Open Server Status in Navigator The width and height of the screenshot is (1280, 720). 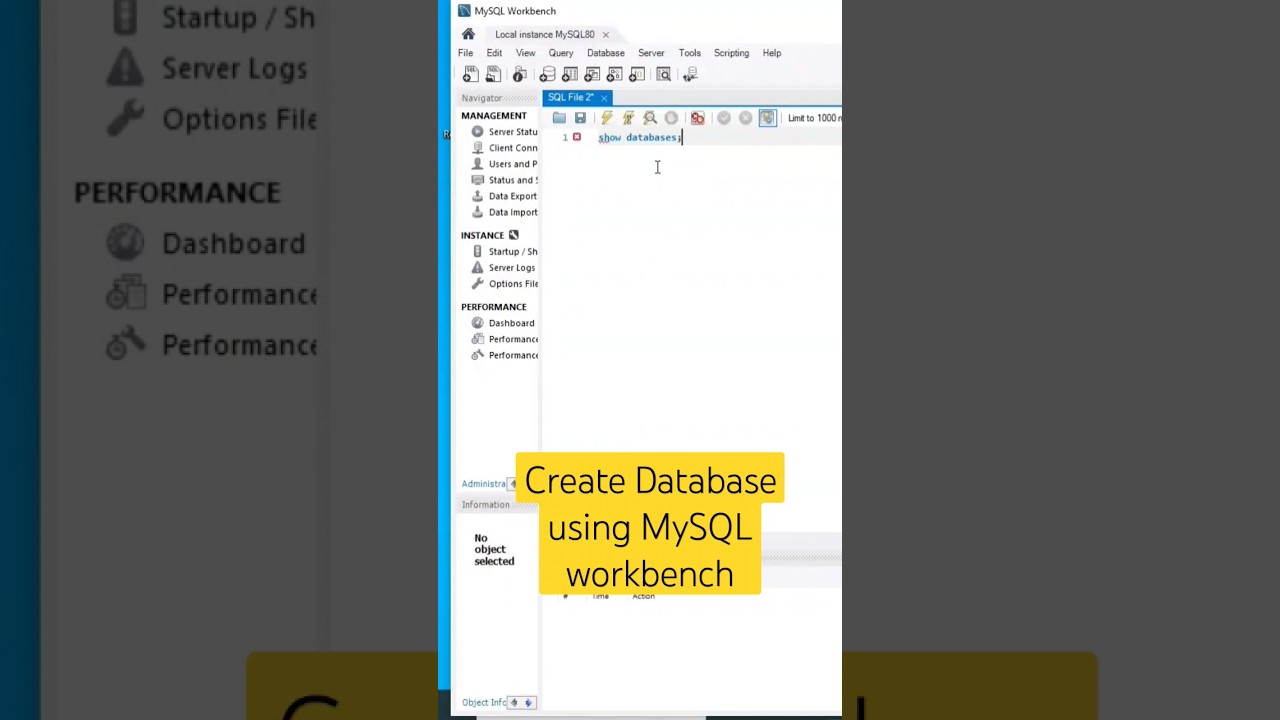click(504, 132)
